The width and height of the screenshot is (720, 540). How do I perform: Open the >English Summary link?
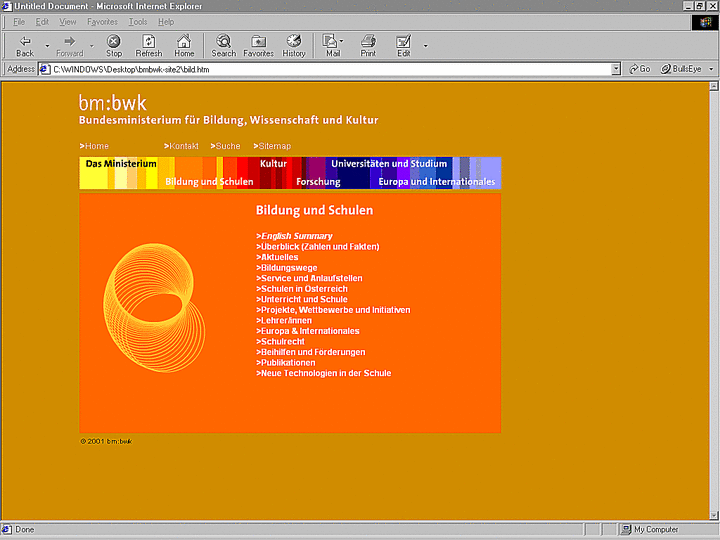coord(294,236)
